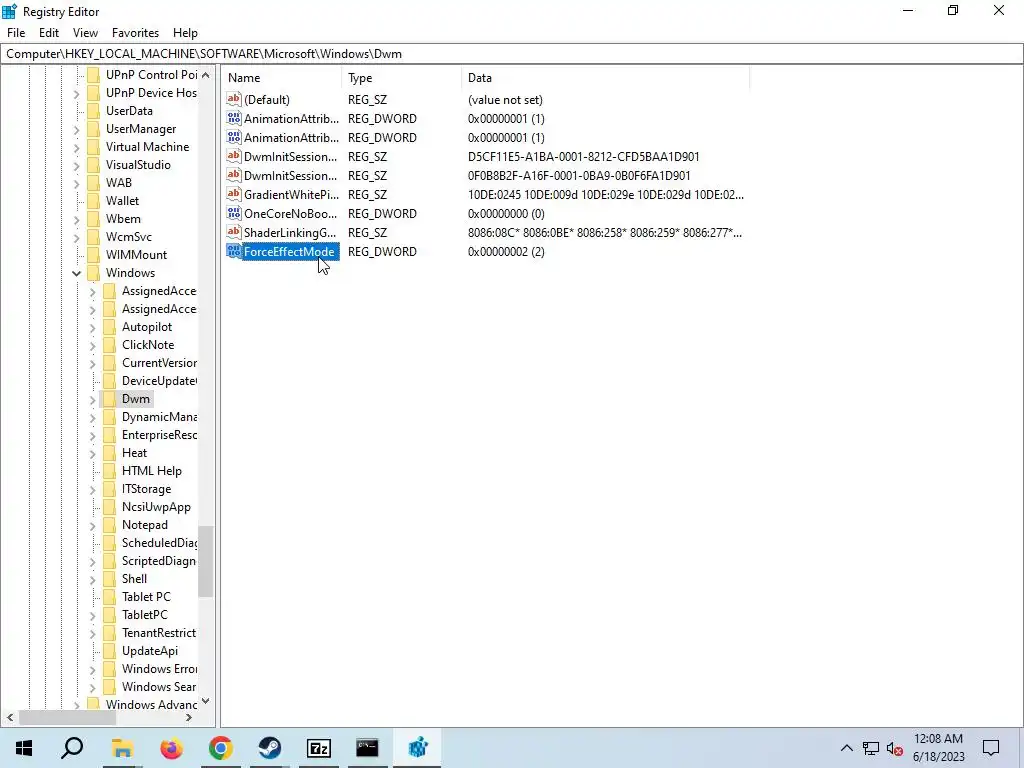Expand the Dwm key node
This screenshot has width=1024, height=768.
(x=92, y=399)
